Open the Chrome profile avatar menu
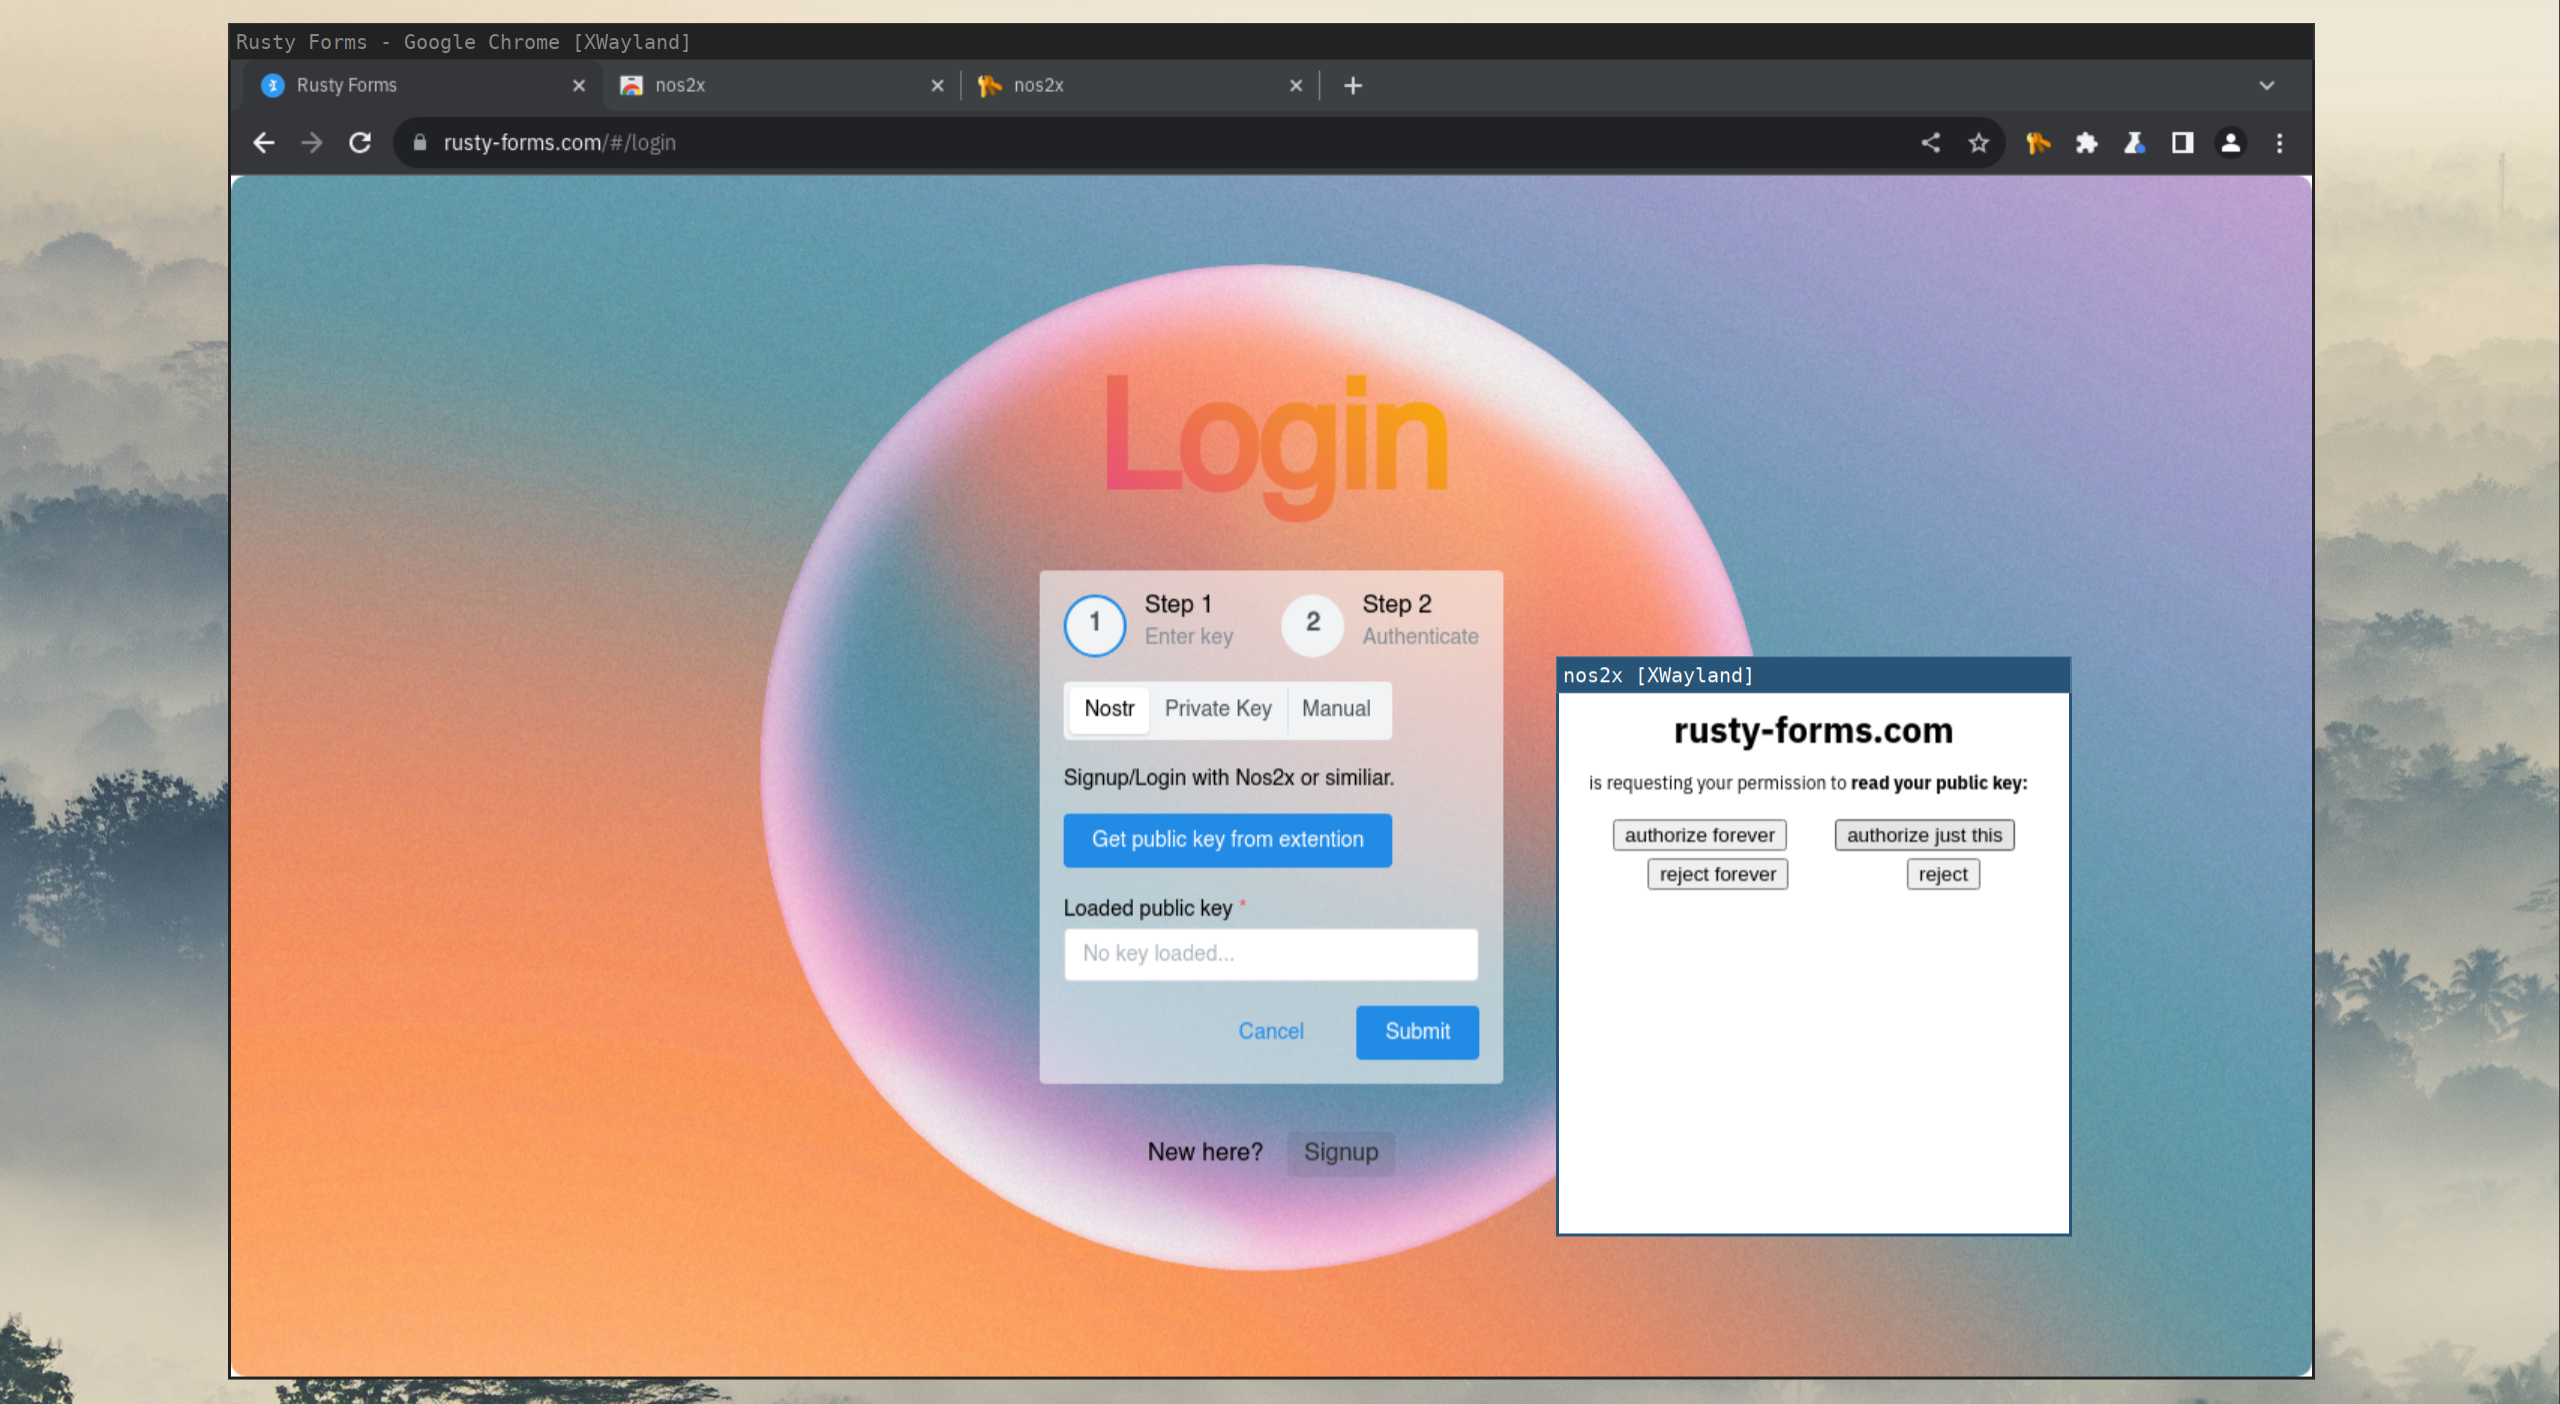This screenshot has height=1404, width=2560. click(2230, 143)
